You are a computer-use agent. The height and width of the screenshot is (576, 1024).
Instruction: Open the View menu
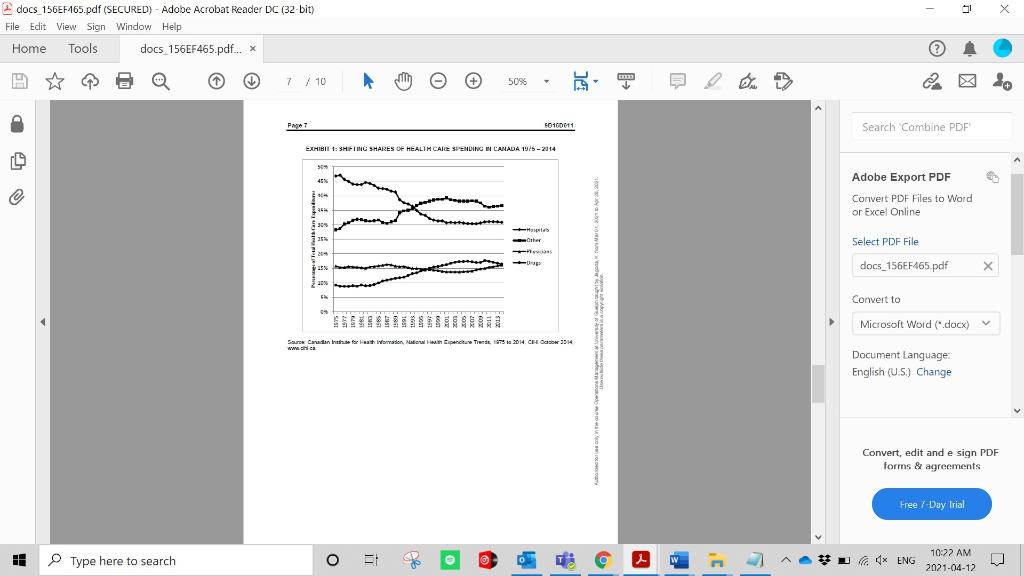[66, 27]
